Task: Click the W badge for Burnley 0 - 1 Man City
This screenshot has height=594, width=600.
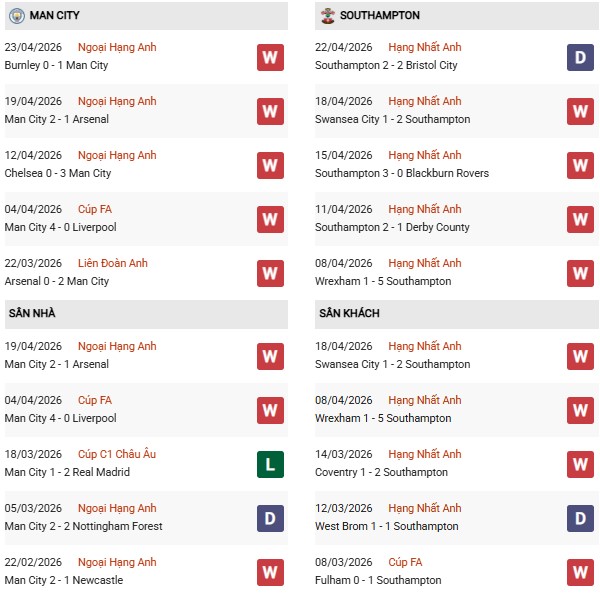Action: [x=270, y=57]
